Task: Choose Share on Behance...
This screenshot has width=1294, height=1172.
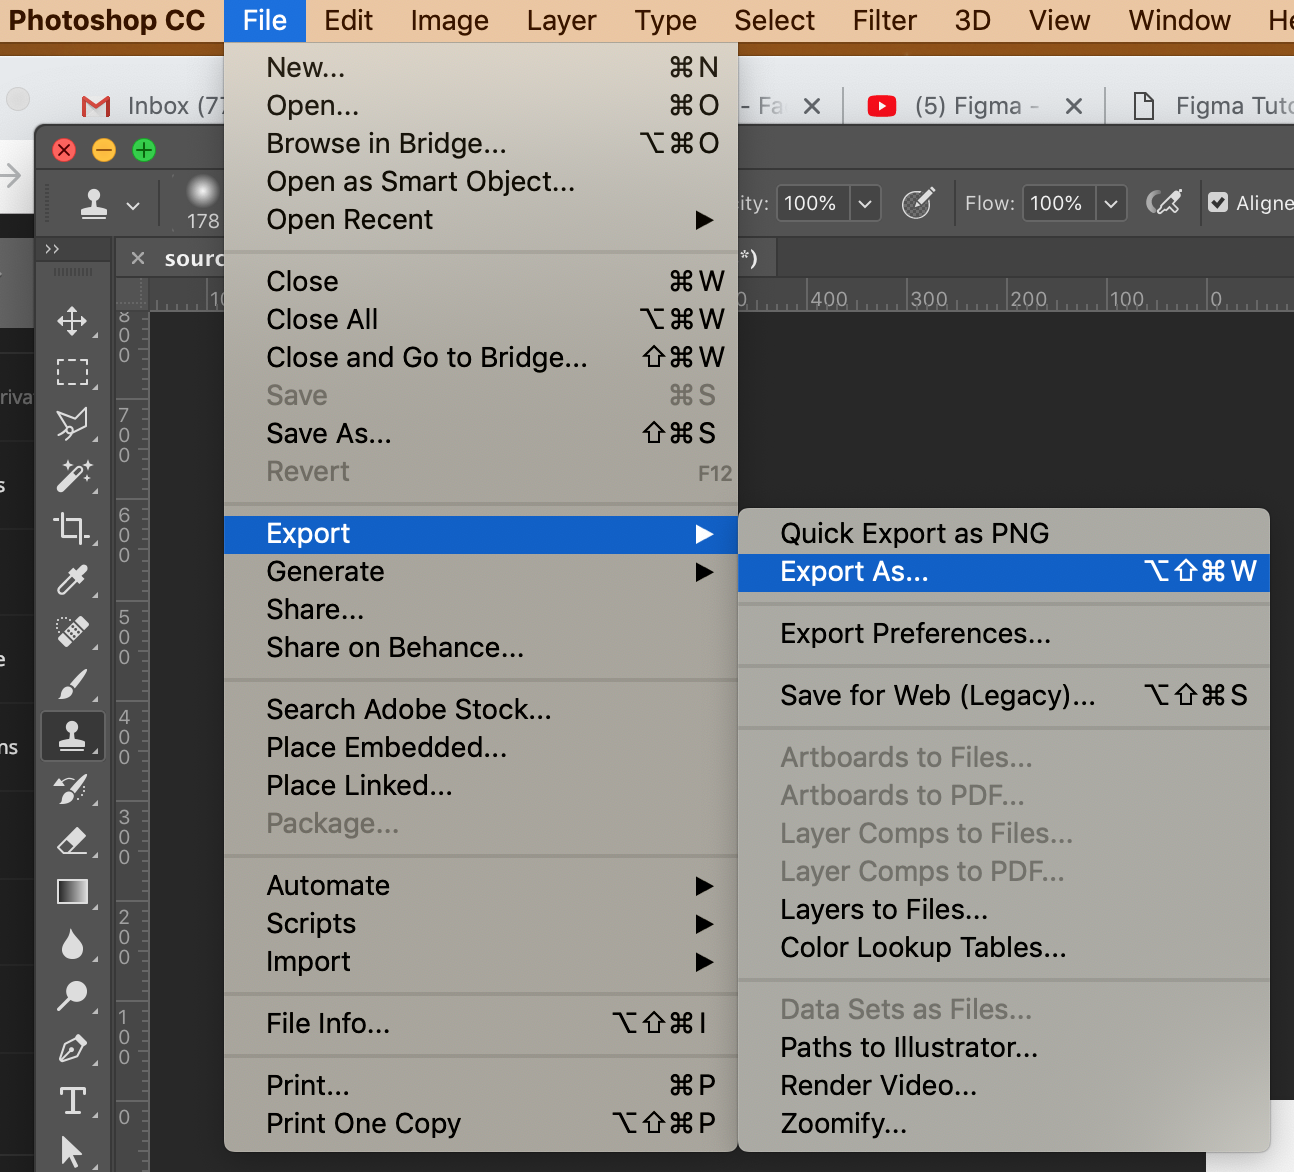Action: [481, 648]
